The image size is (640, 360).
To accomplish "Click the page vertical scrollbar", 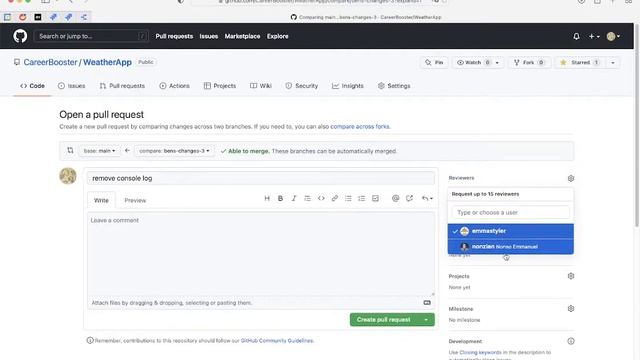I will (637, 124).
